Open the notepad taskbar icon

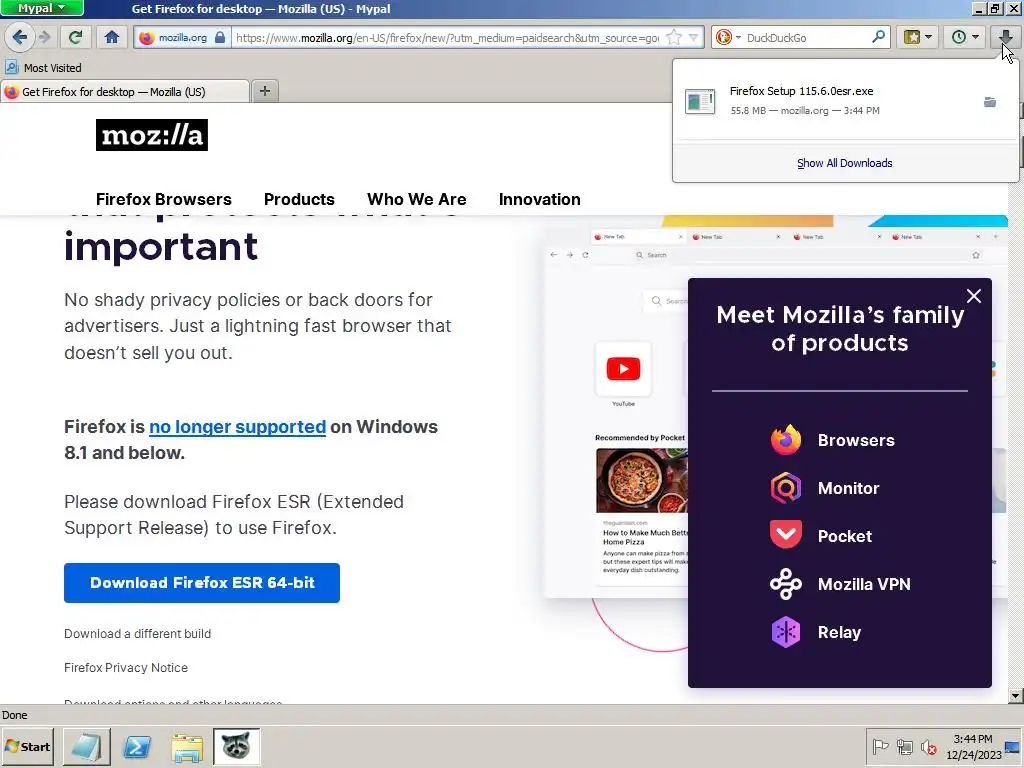(x=87, y=746)
